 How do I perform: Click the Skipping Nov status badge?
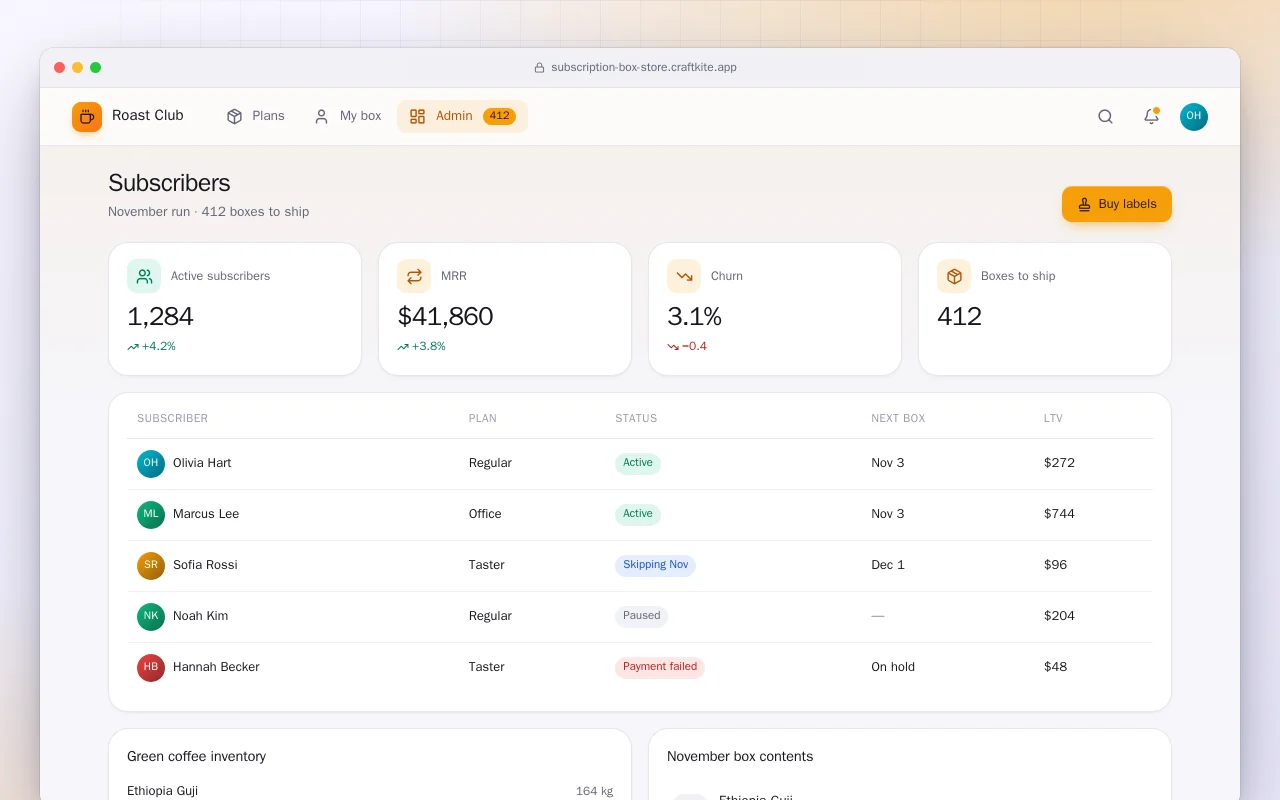[655, 565]
